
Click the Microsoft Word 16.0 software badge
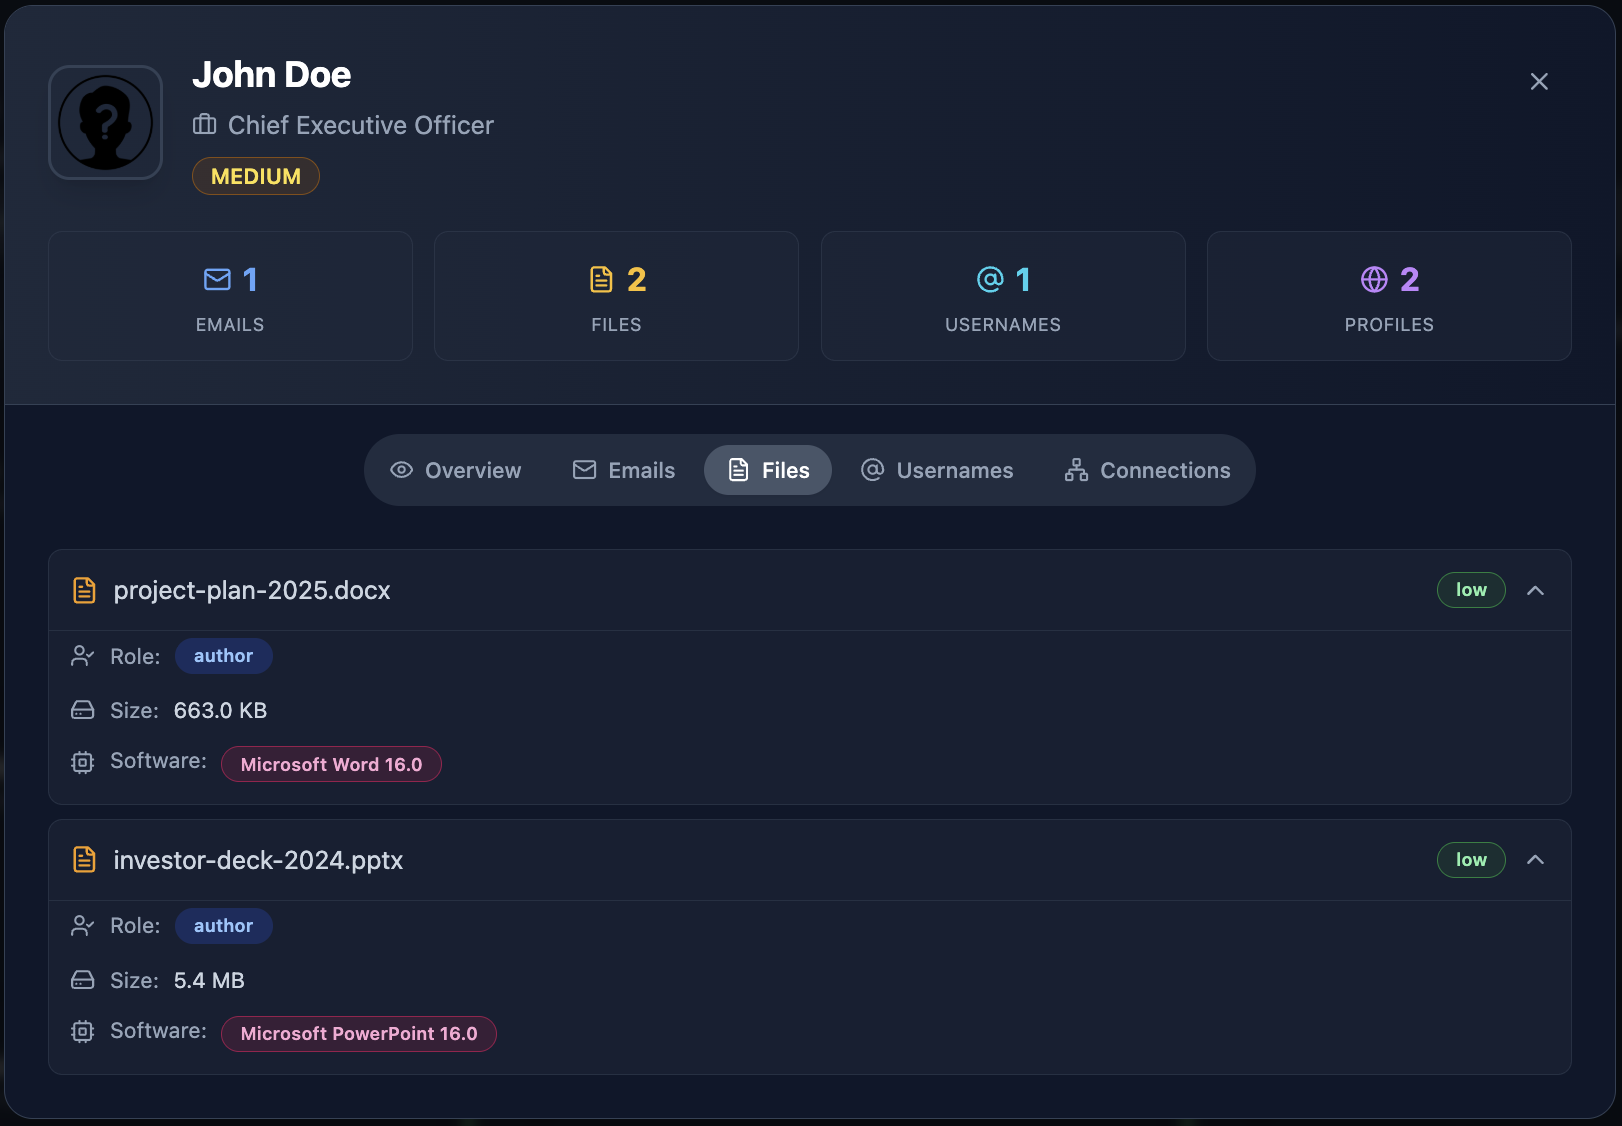pyautogui.click(x=331, y=764)
